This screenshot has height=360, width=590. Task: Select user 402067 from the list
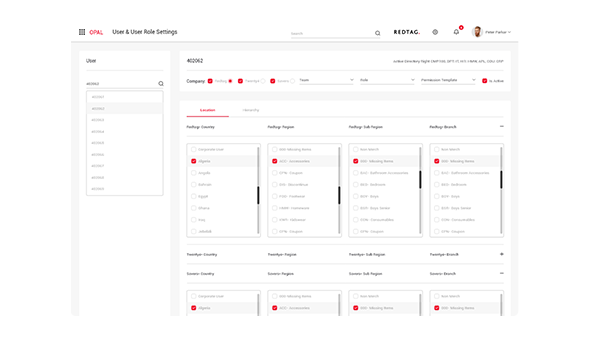coord(125,166)
